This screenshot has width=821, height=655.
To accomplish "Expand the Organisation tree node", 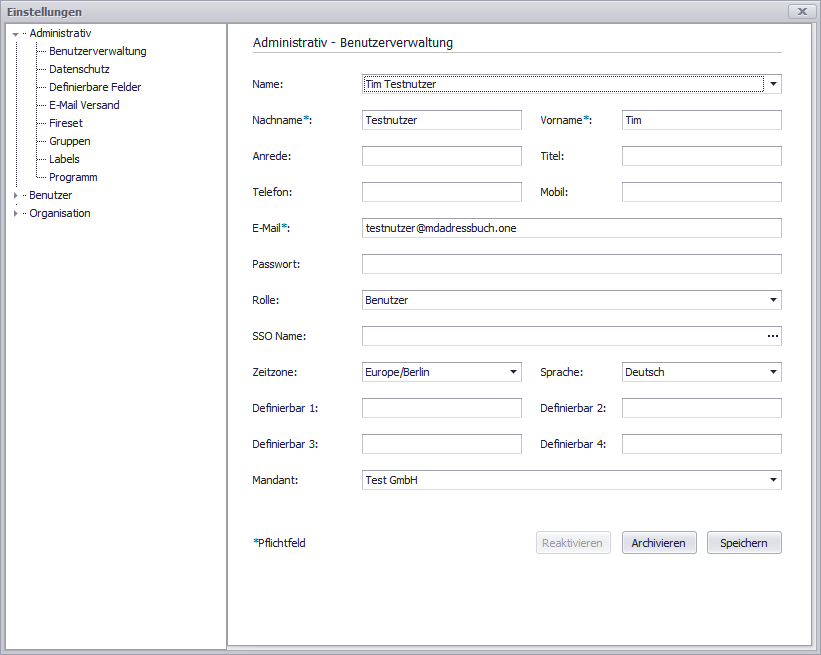I will [16, 214].
